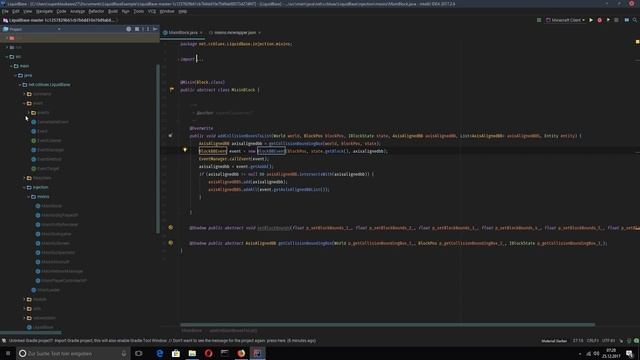Expand the command package folder
Viewport: 640px width, 360px height.
coord(24,94)
